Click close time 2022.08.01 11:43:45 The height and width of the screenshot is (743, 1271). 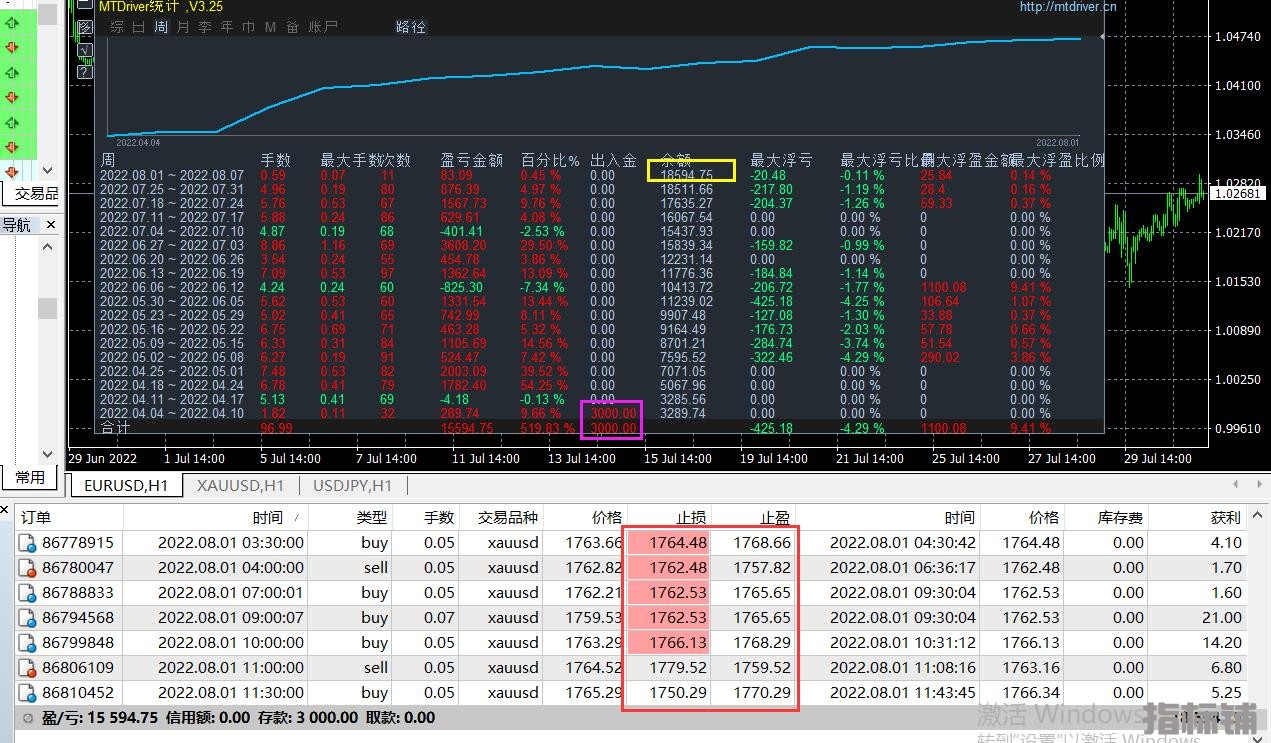[903, 693]
